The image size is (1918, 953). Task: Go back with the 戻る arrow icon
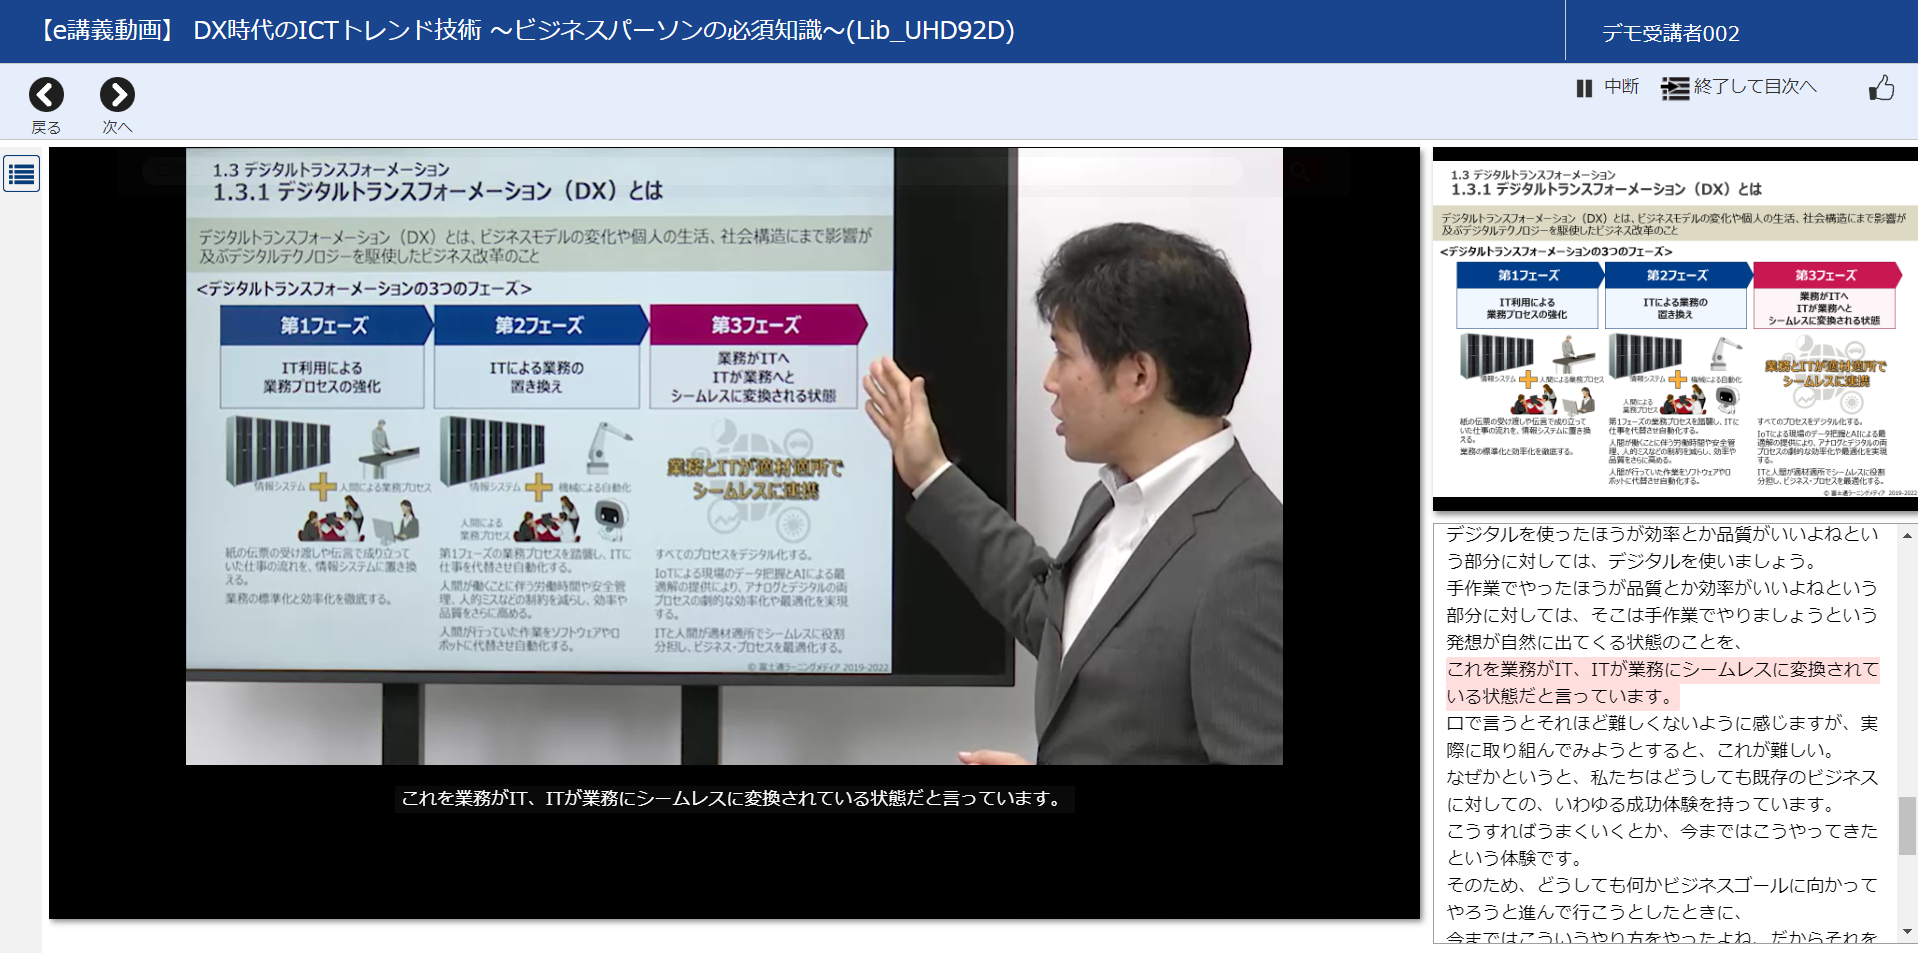click(46, 94)
